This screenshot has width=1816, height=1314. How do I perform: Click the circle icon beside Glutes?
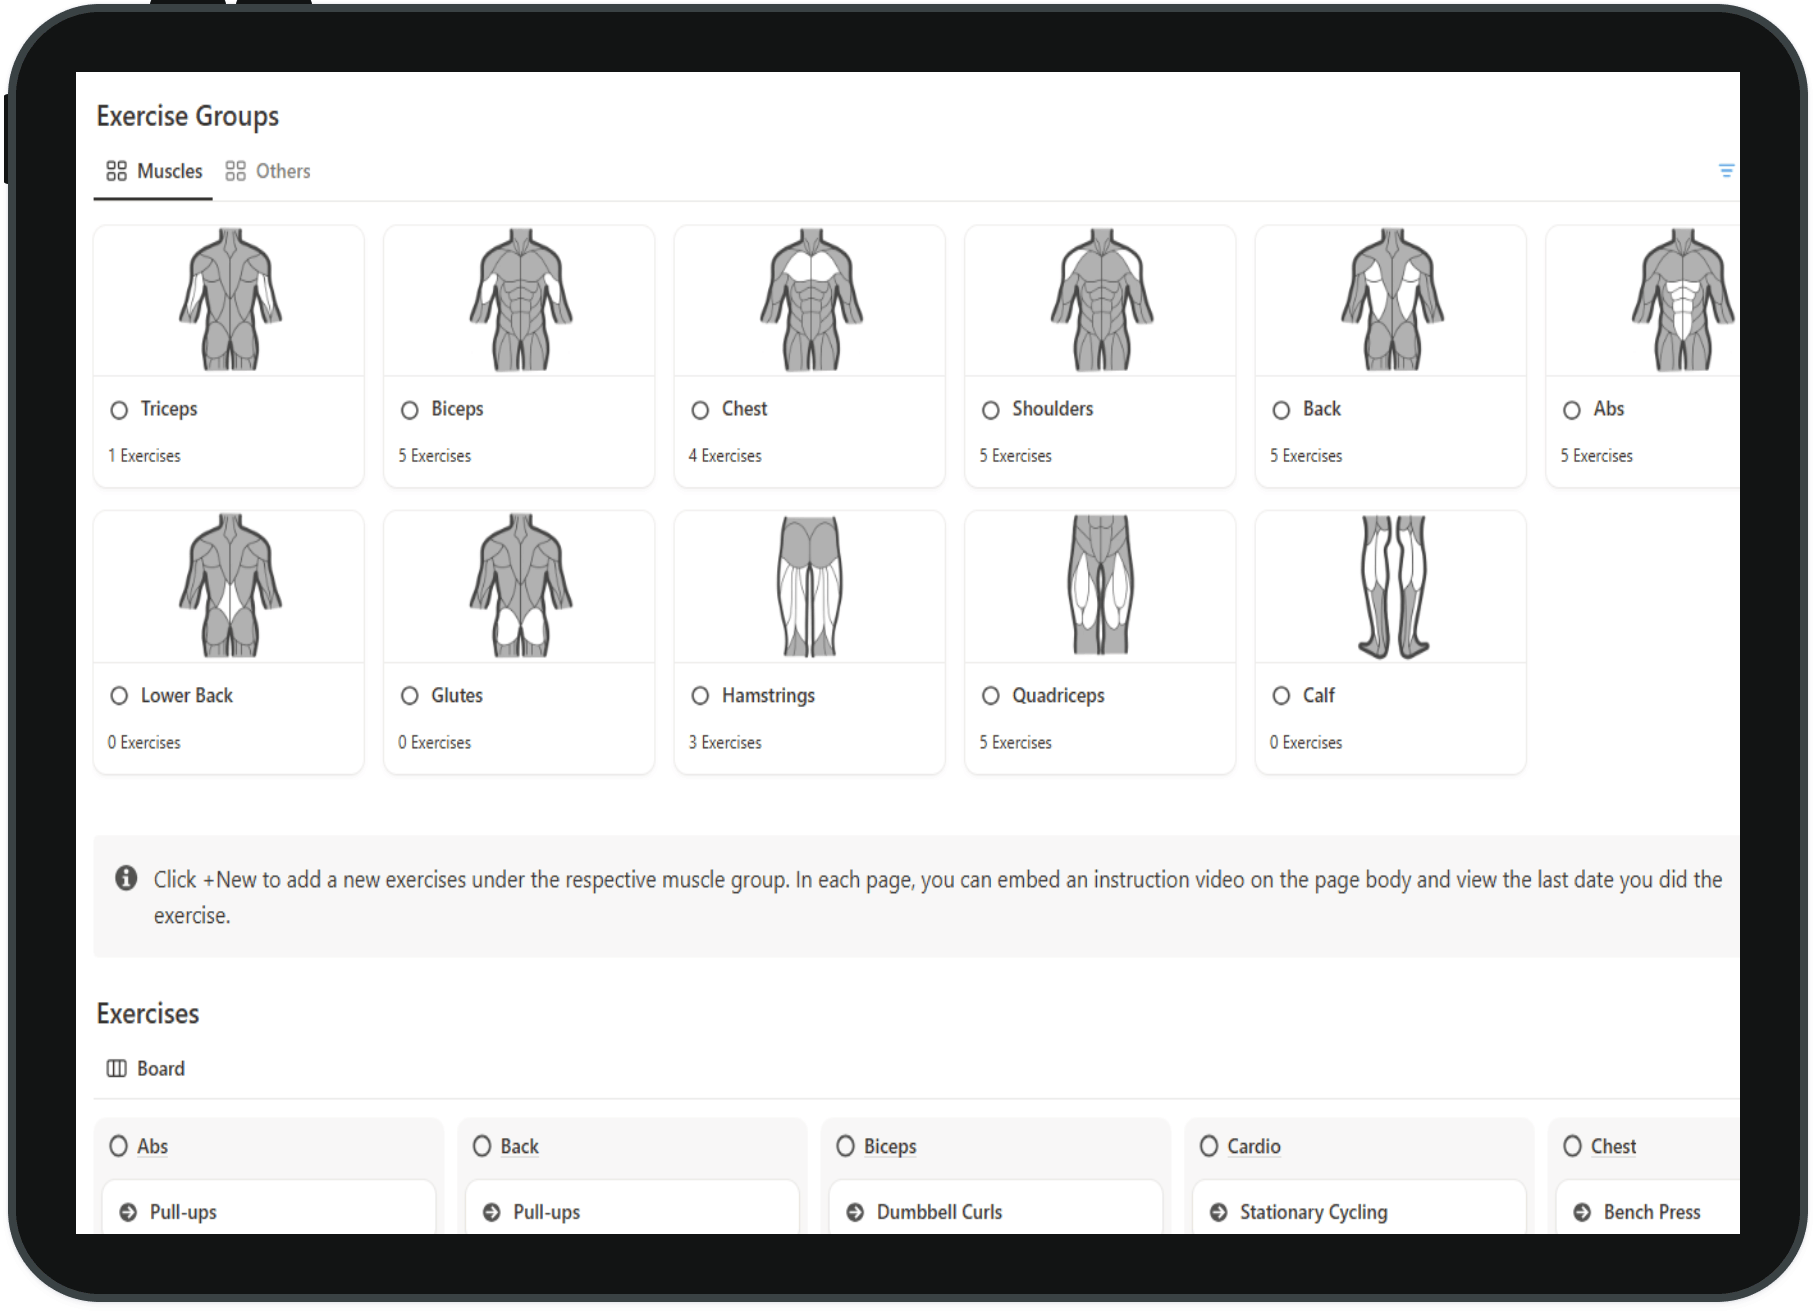(410, 696)
